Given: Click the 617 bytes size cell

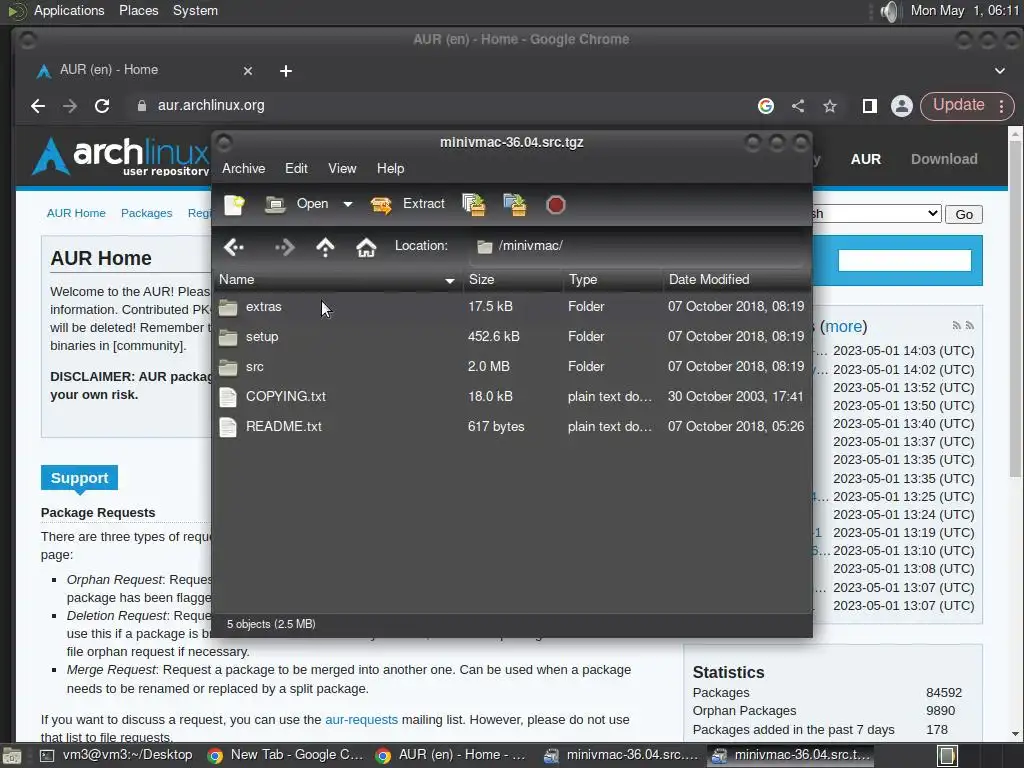Looking at the screenshot, I should point(496,426).
